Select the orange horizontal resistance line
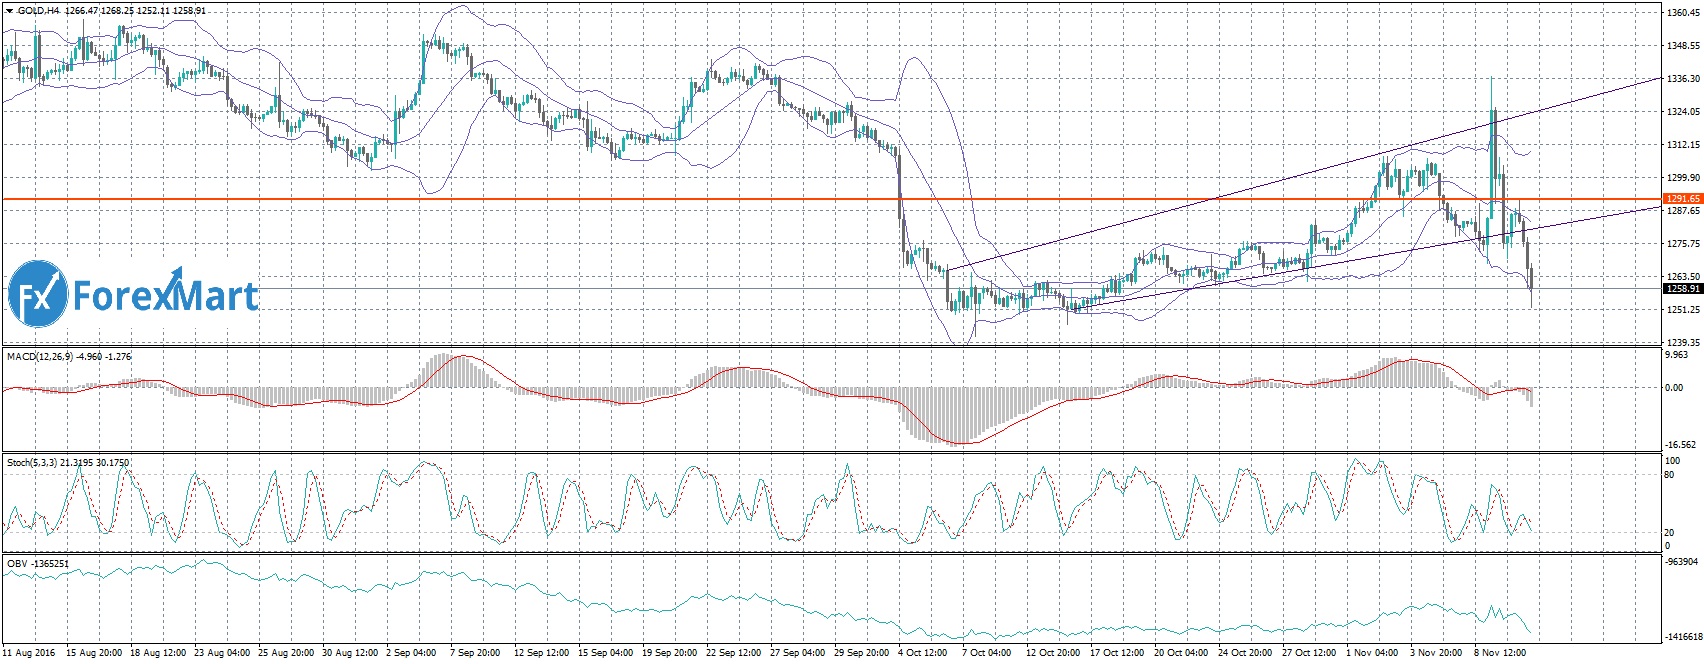Viewport: 1704px width, 664px height. click(x=700, y=199)
